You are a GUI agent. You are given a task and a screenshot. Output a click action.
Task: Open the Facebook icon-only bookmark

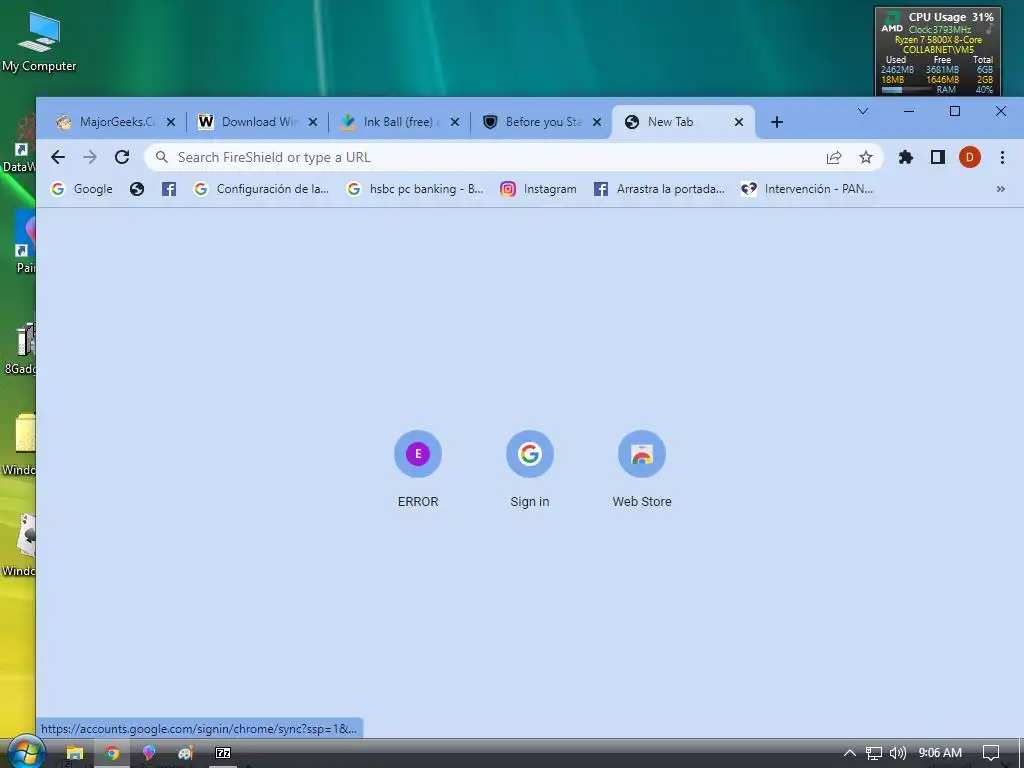(x=168, y=189)
